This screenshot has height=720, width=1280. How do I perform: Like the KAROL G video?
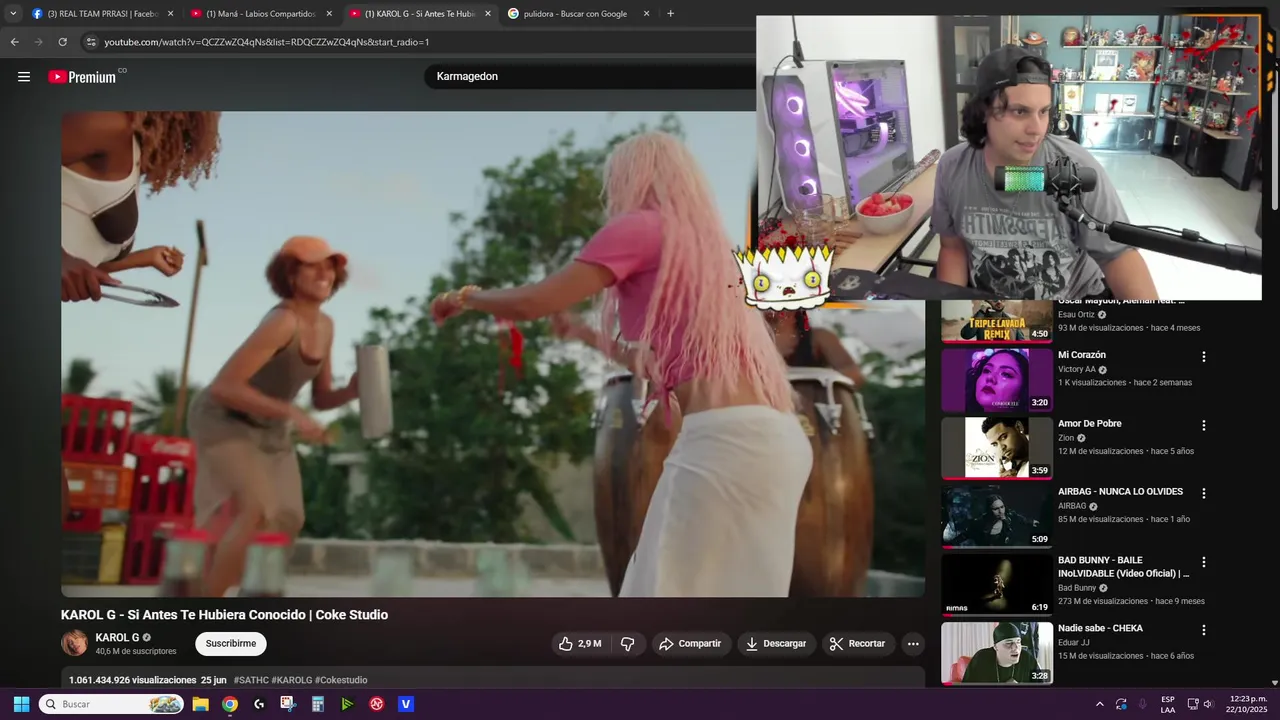580,644
